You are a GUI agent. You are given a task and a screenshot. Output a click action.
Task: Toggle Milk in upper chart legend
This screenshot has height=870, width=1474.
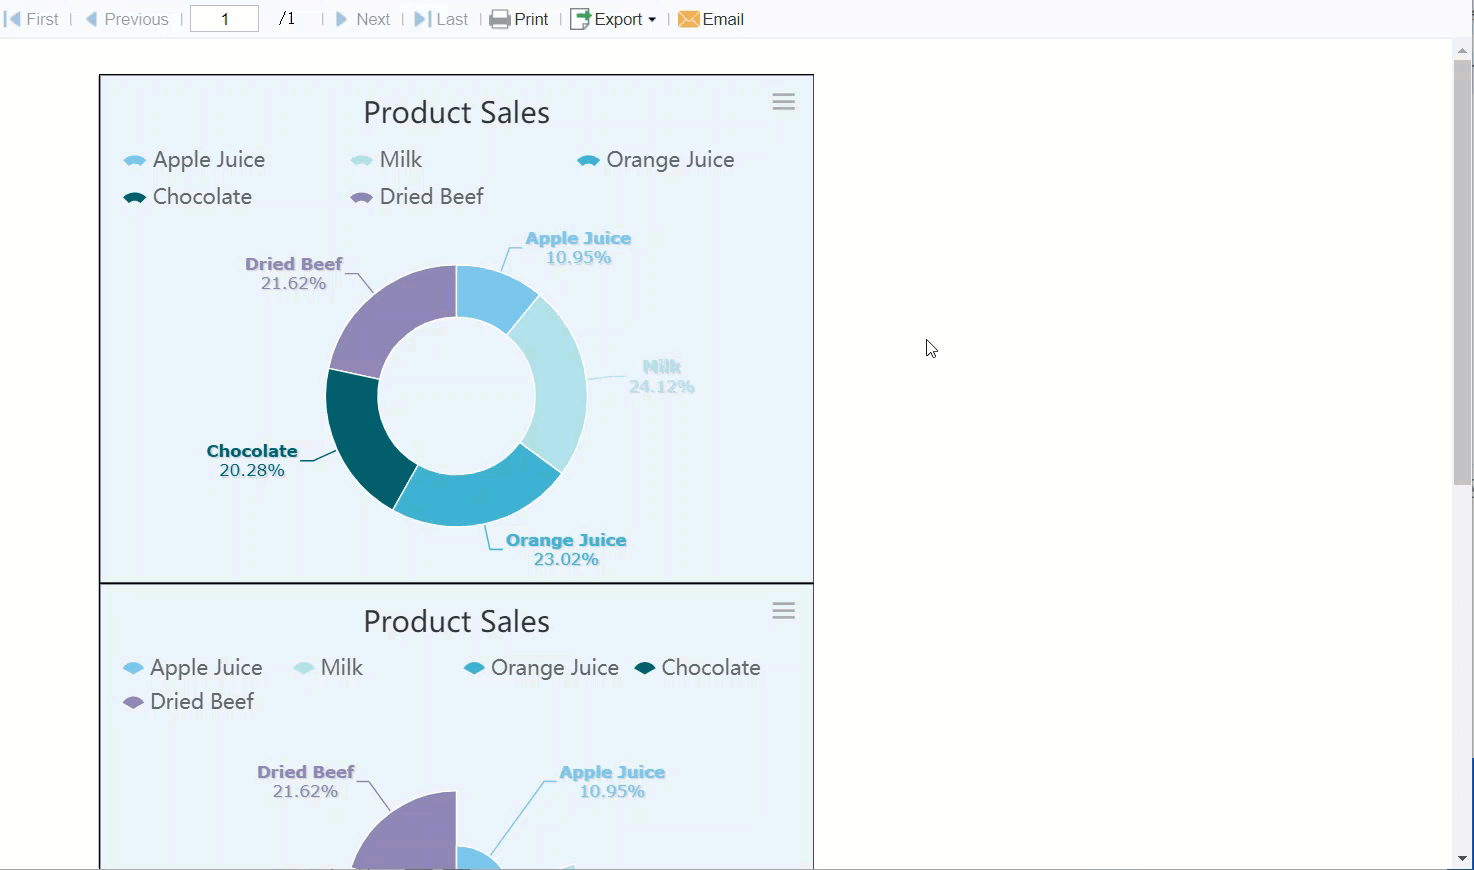pyautogui.click(x=386, y=160)
